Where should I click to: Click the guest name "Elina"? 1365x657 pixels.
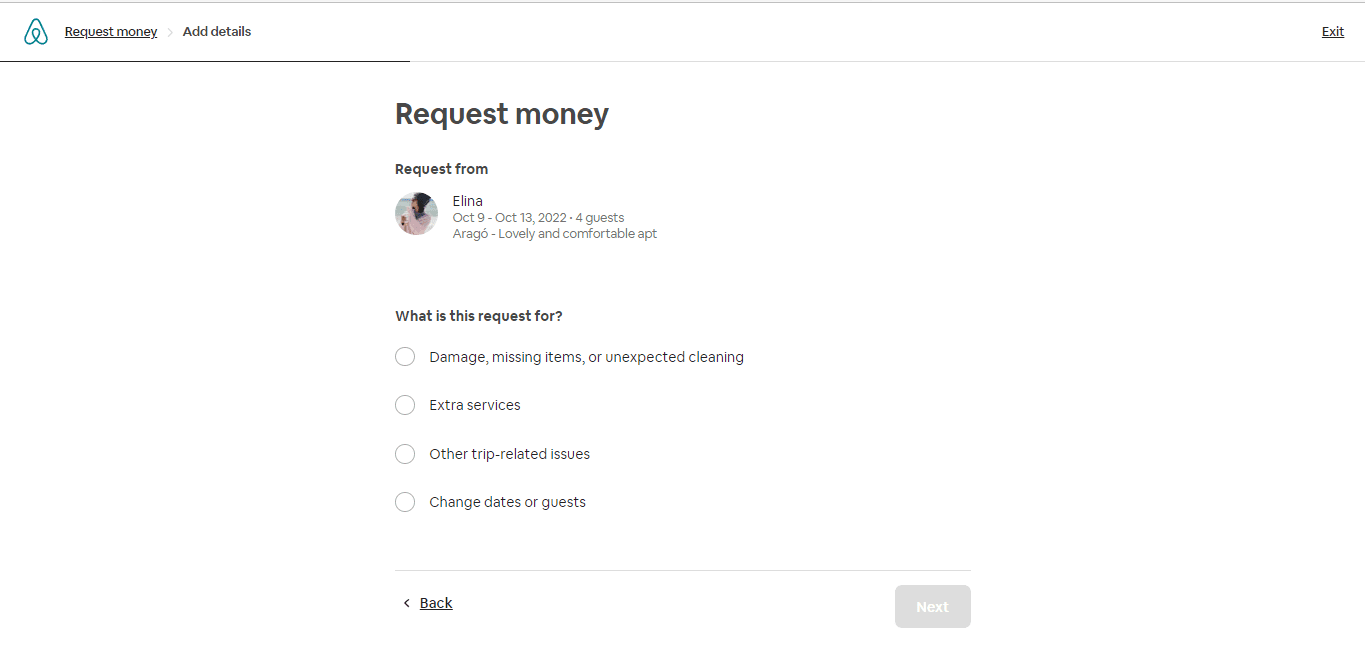pos(467,200)
